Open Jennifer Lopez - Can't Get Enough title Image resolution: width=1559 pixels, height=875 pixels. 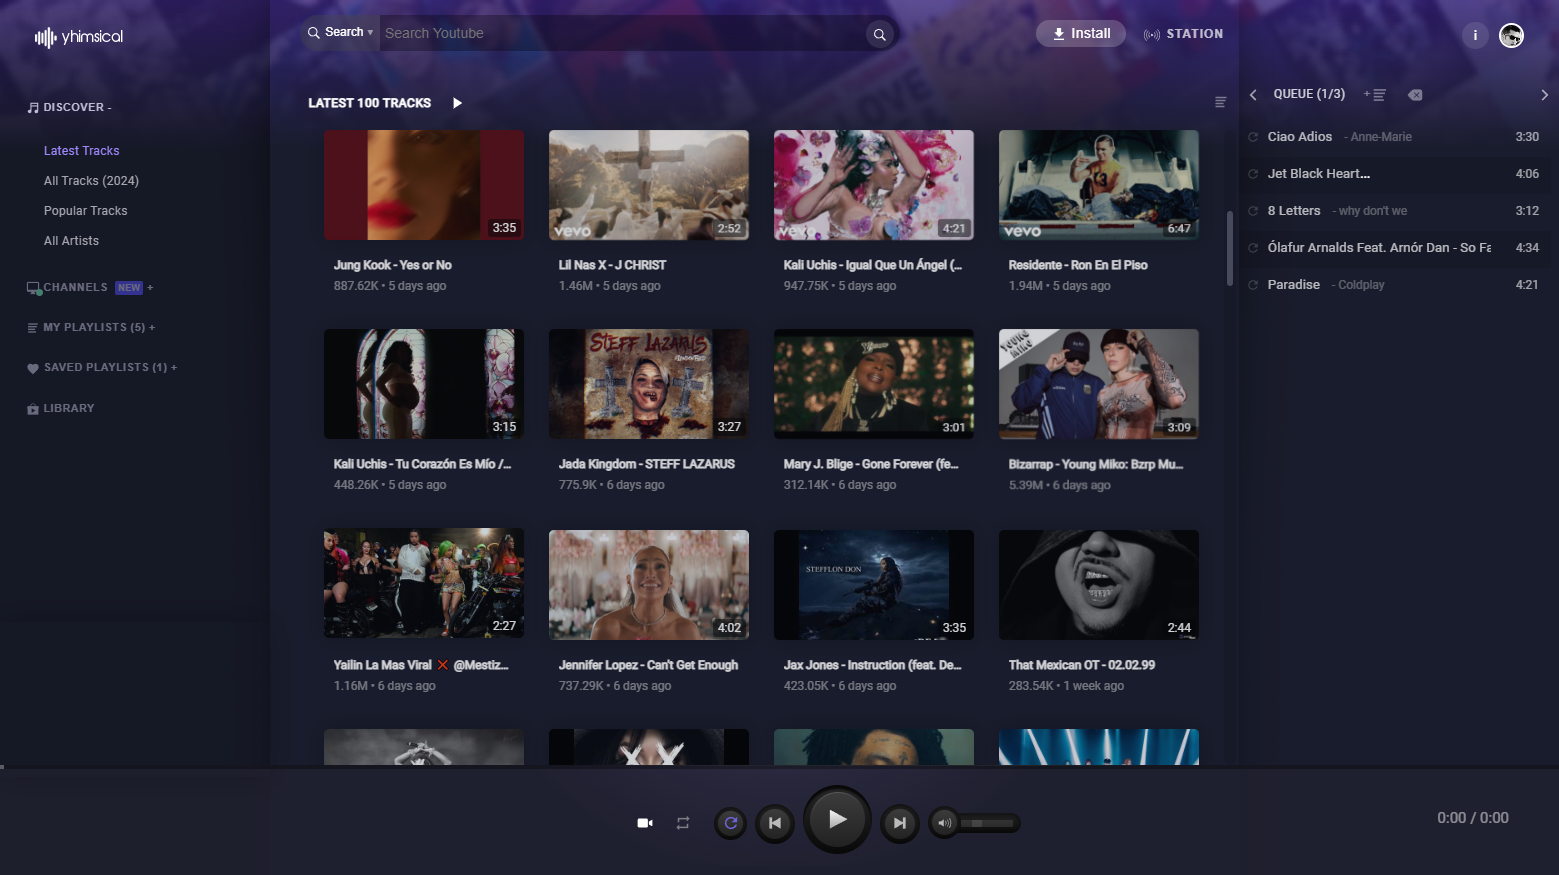[x=648, y=665]
